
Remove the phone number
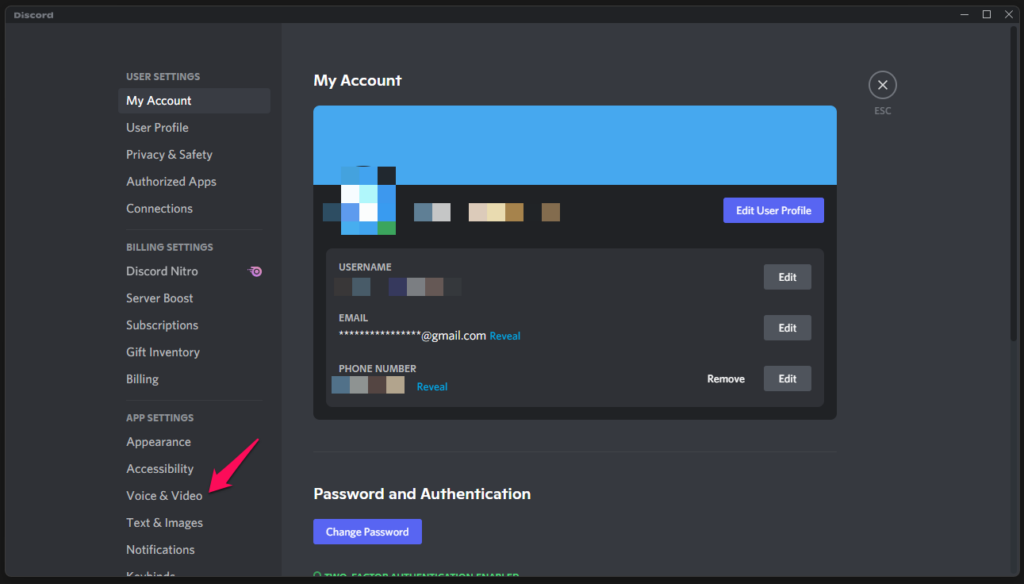[725, 379]
